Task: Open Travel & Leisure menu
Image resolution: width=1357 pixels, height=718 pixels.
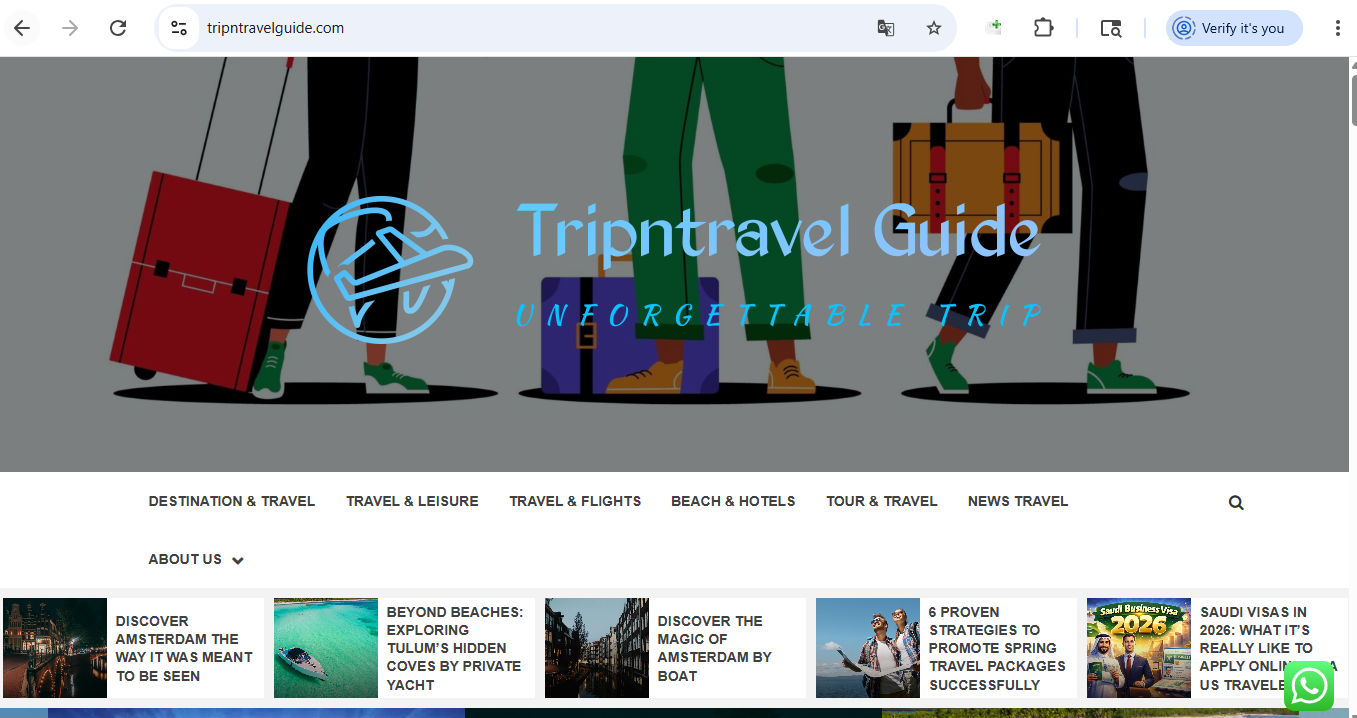Action: pyautogui.click(x=412, y=501)
